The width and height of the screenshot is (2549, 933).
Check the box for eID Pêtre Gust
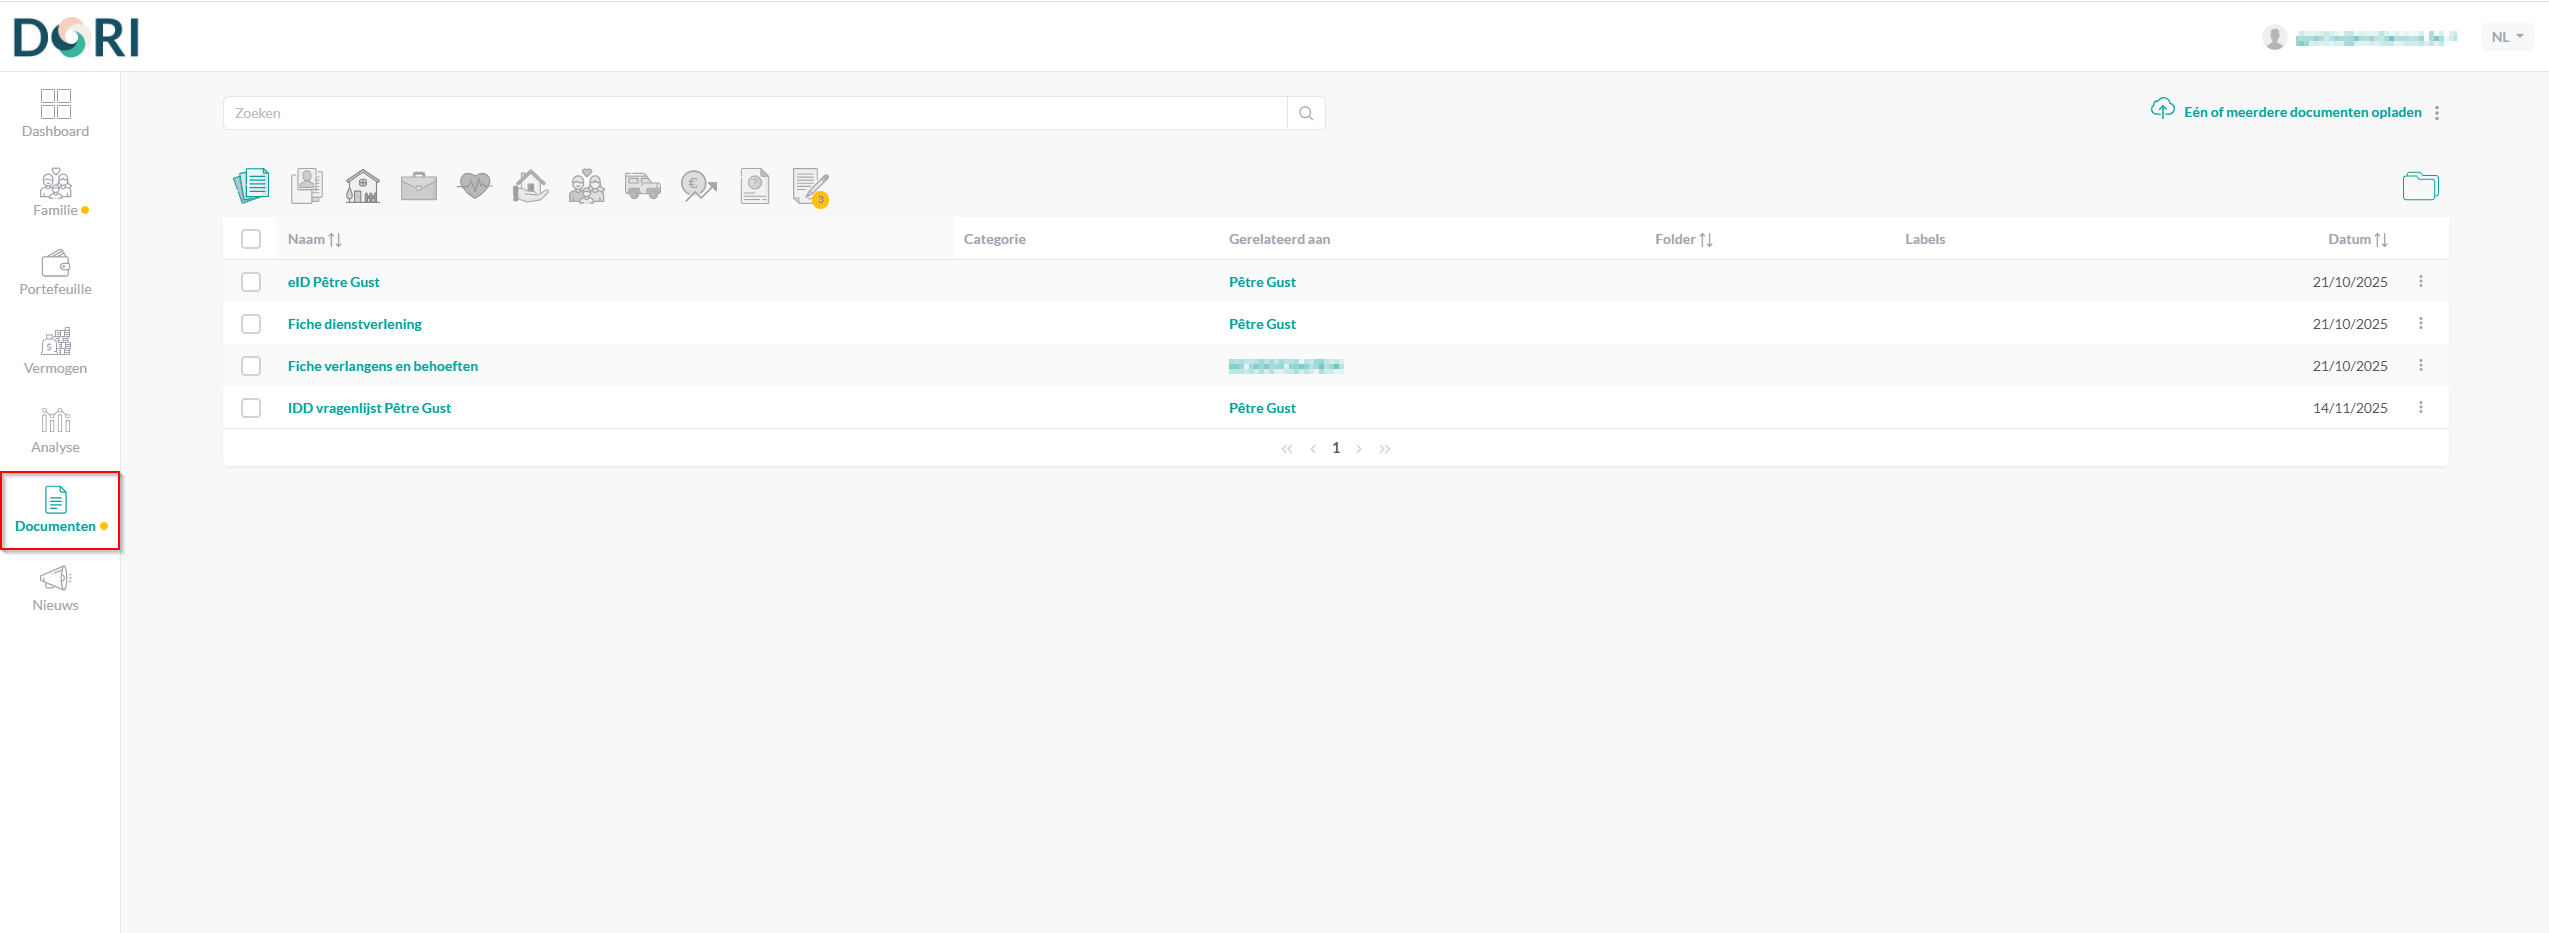(251, 282)
